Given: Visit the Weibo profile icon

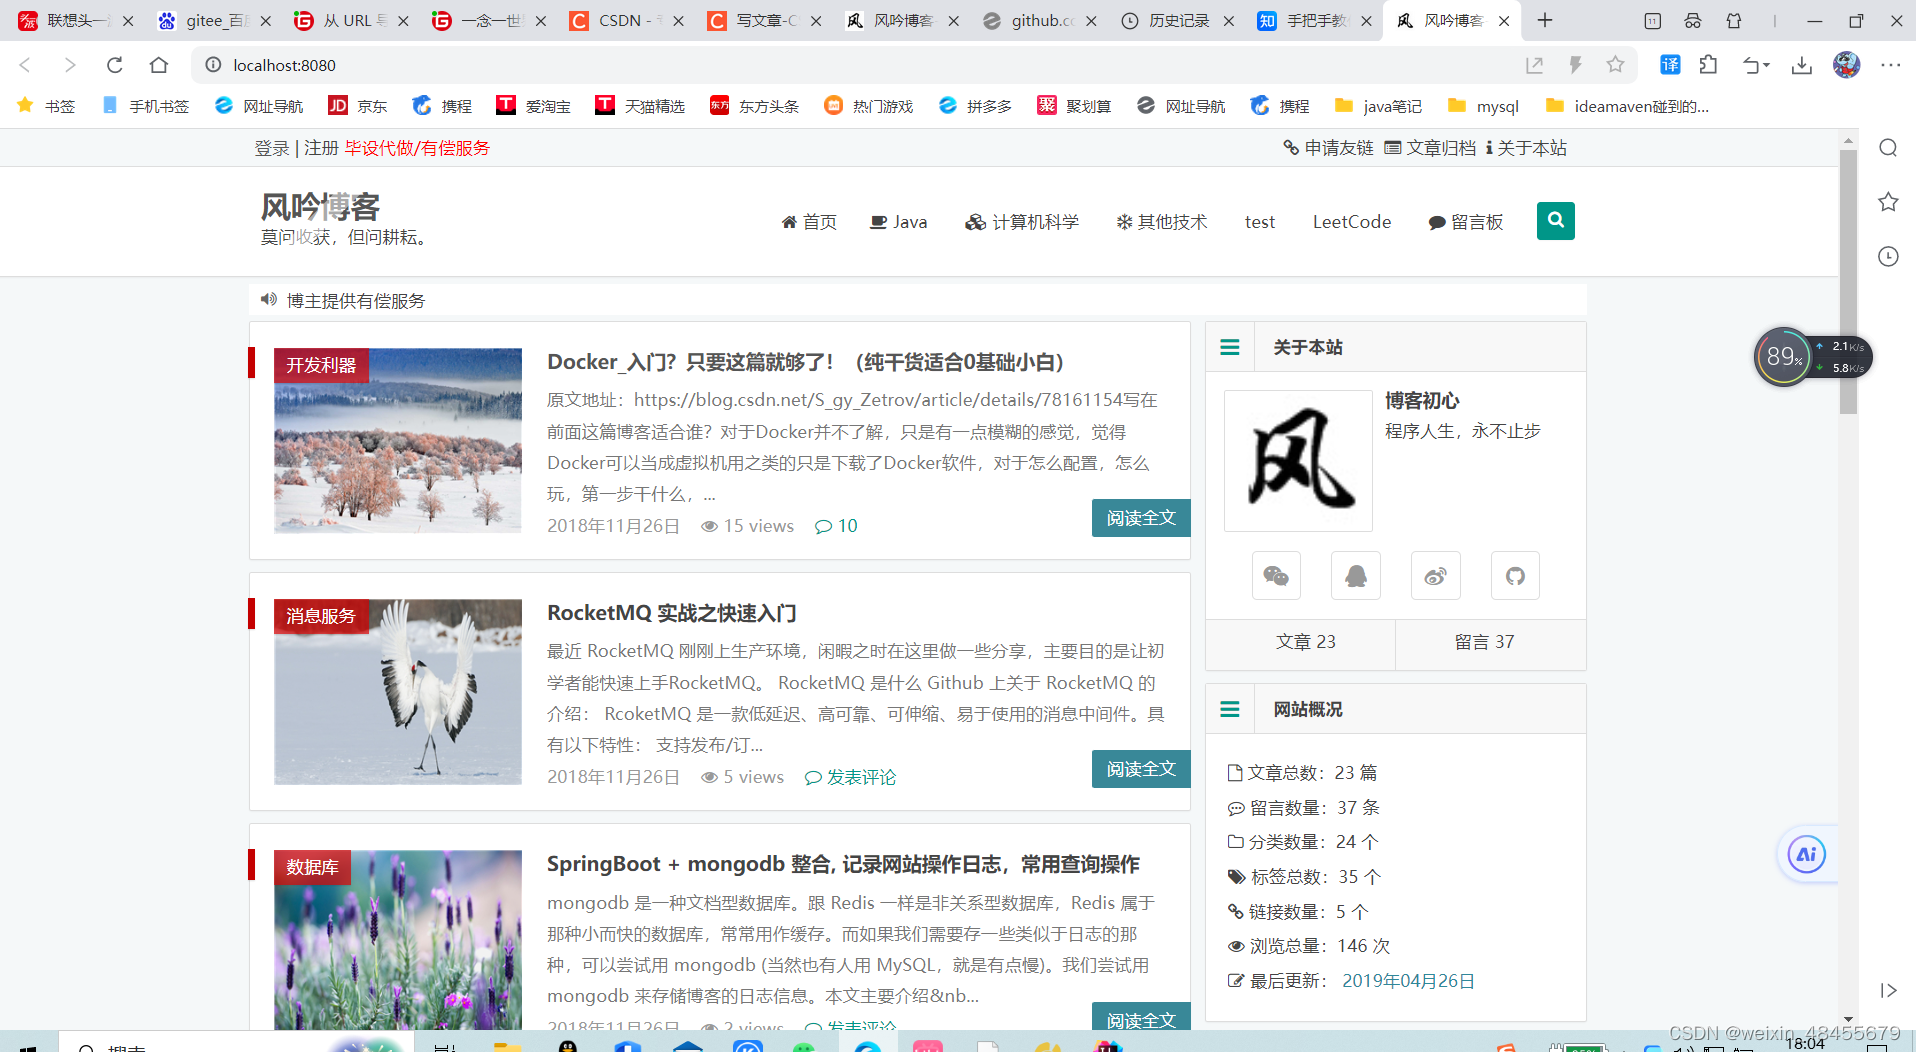Looking at the screenshot, I should (1435, 575).
